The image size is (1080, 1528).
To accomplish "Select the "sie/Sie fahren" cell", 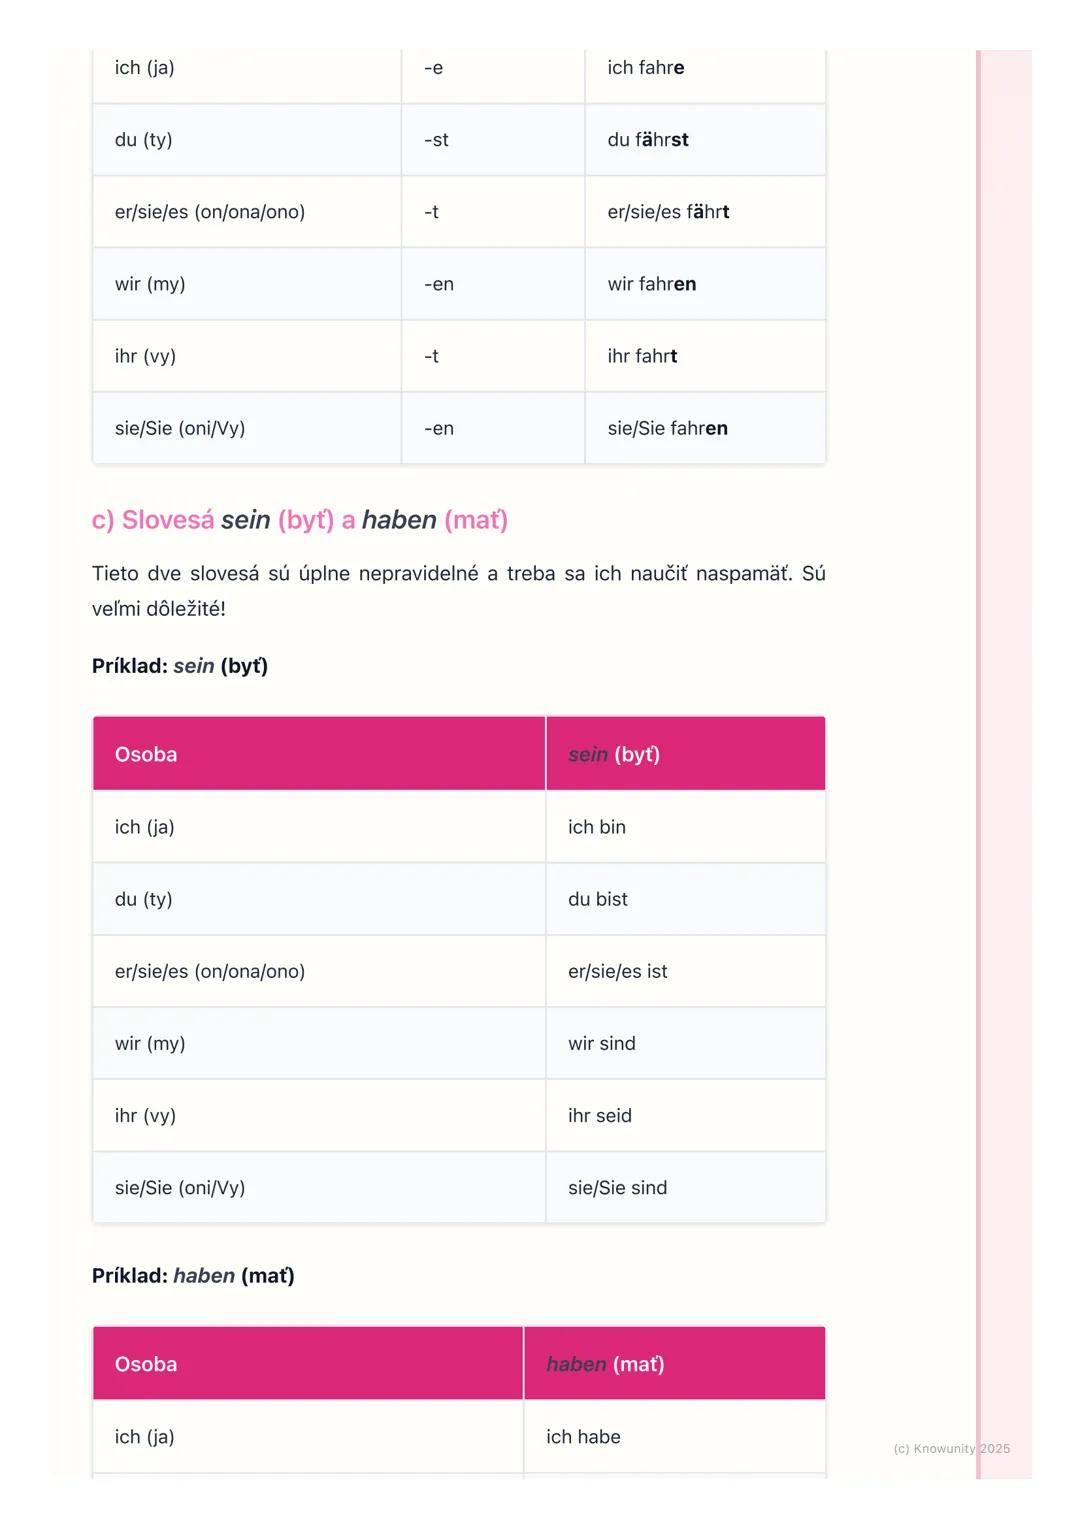I will (667, 428).
